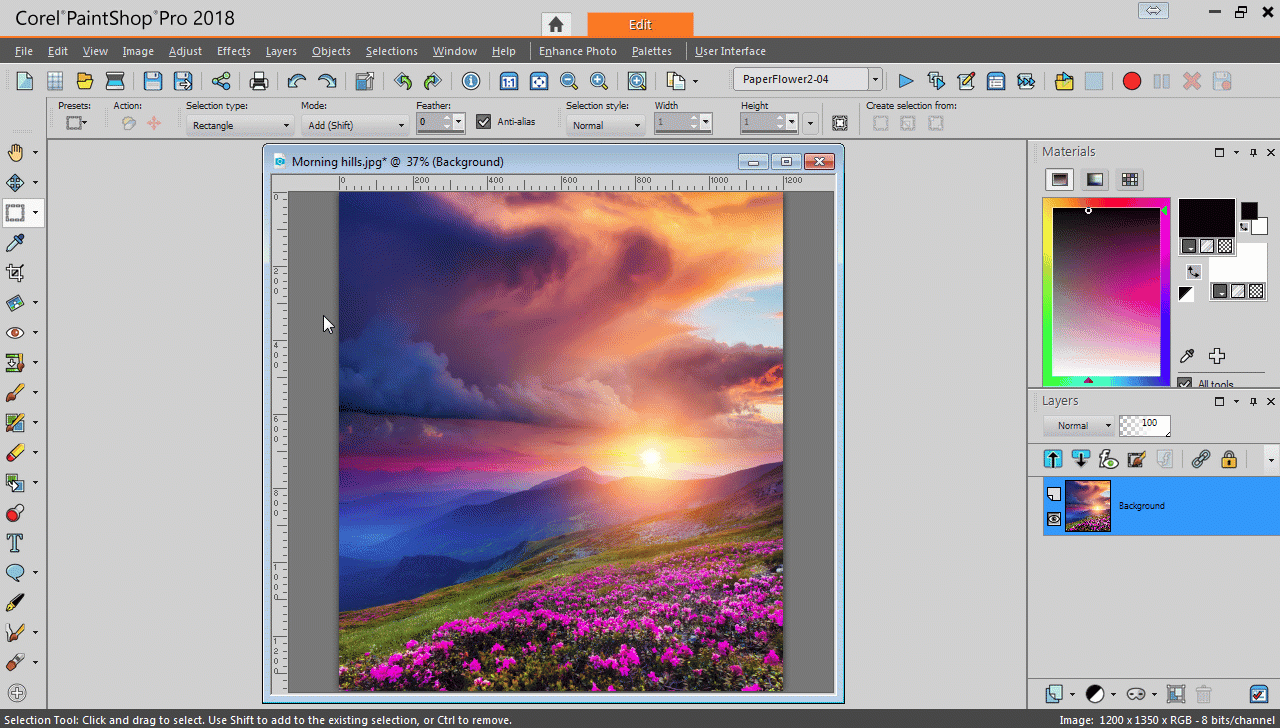
Task: Click the Print icon in toolbar
Action: [259, 81]
